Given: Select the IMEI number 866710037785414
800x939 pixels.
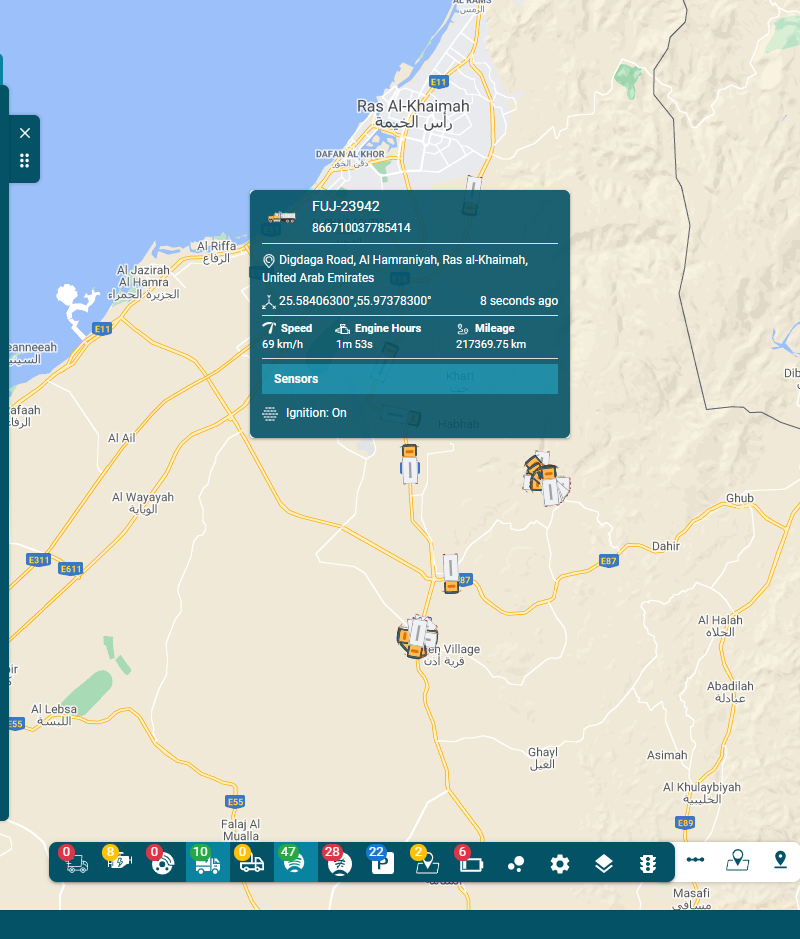Looking at the screenshot, I should point(361,228).
